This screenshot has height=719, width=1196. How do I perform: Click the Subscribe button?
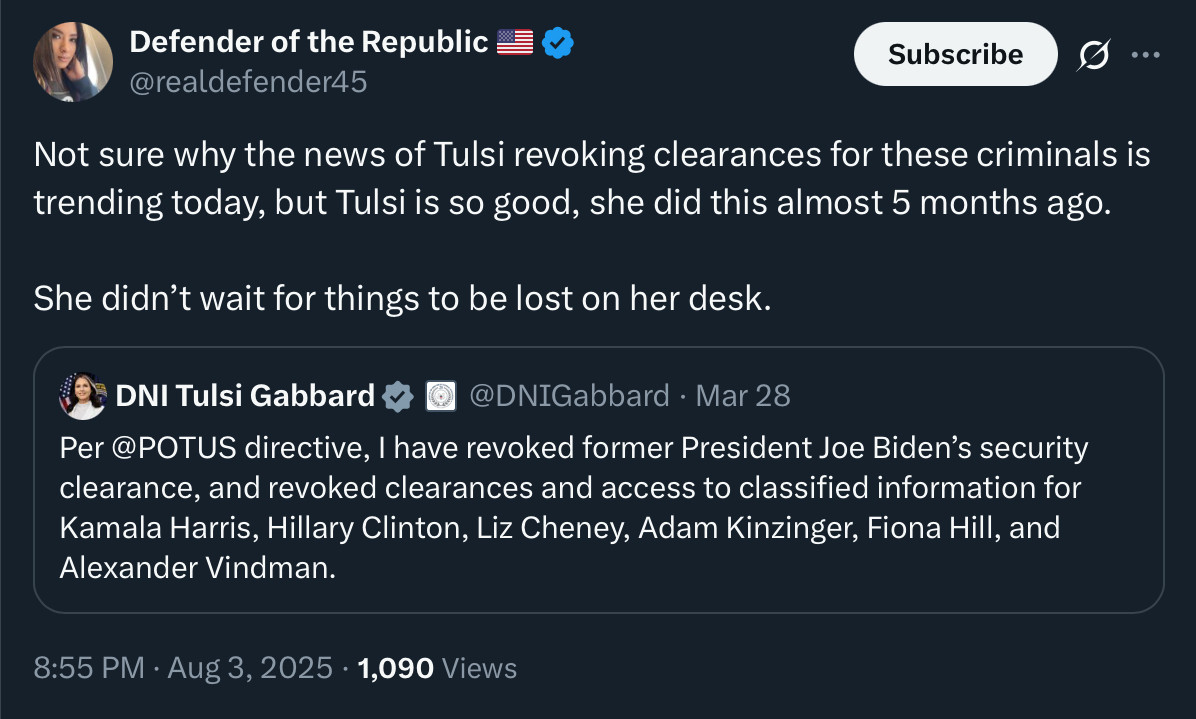[x=955, y=54]
